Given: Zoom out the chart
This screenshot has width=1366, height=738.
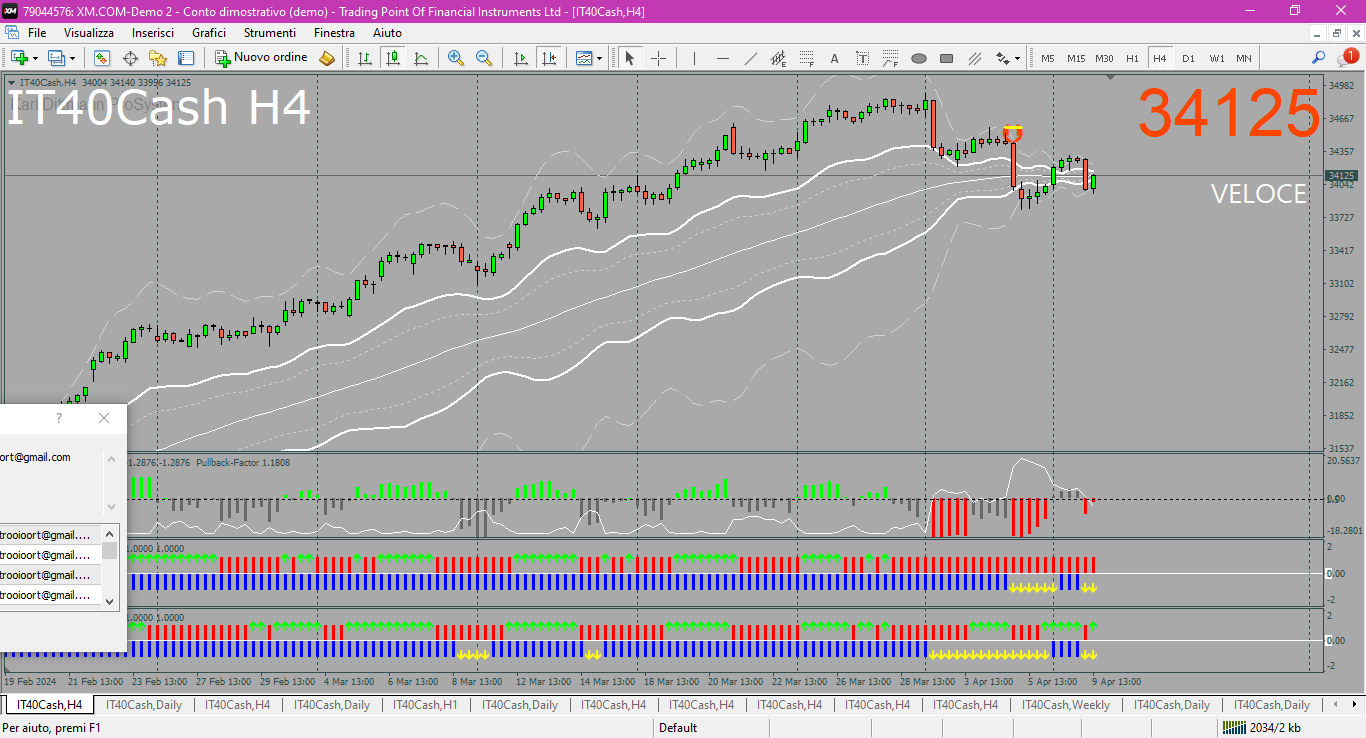Looking at the screenshot, I should click(x=484, y=58).
